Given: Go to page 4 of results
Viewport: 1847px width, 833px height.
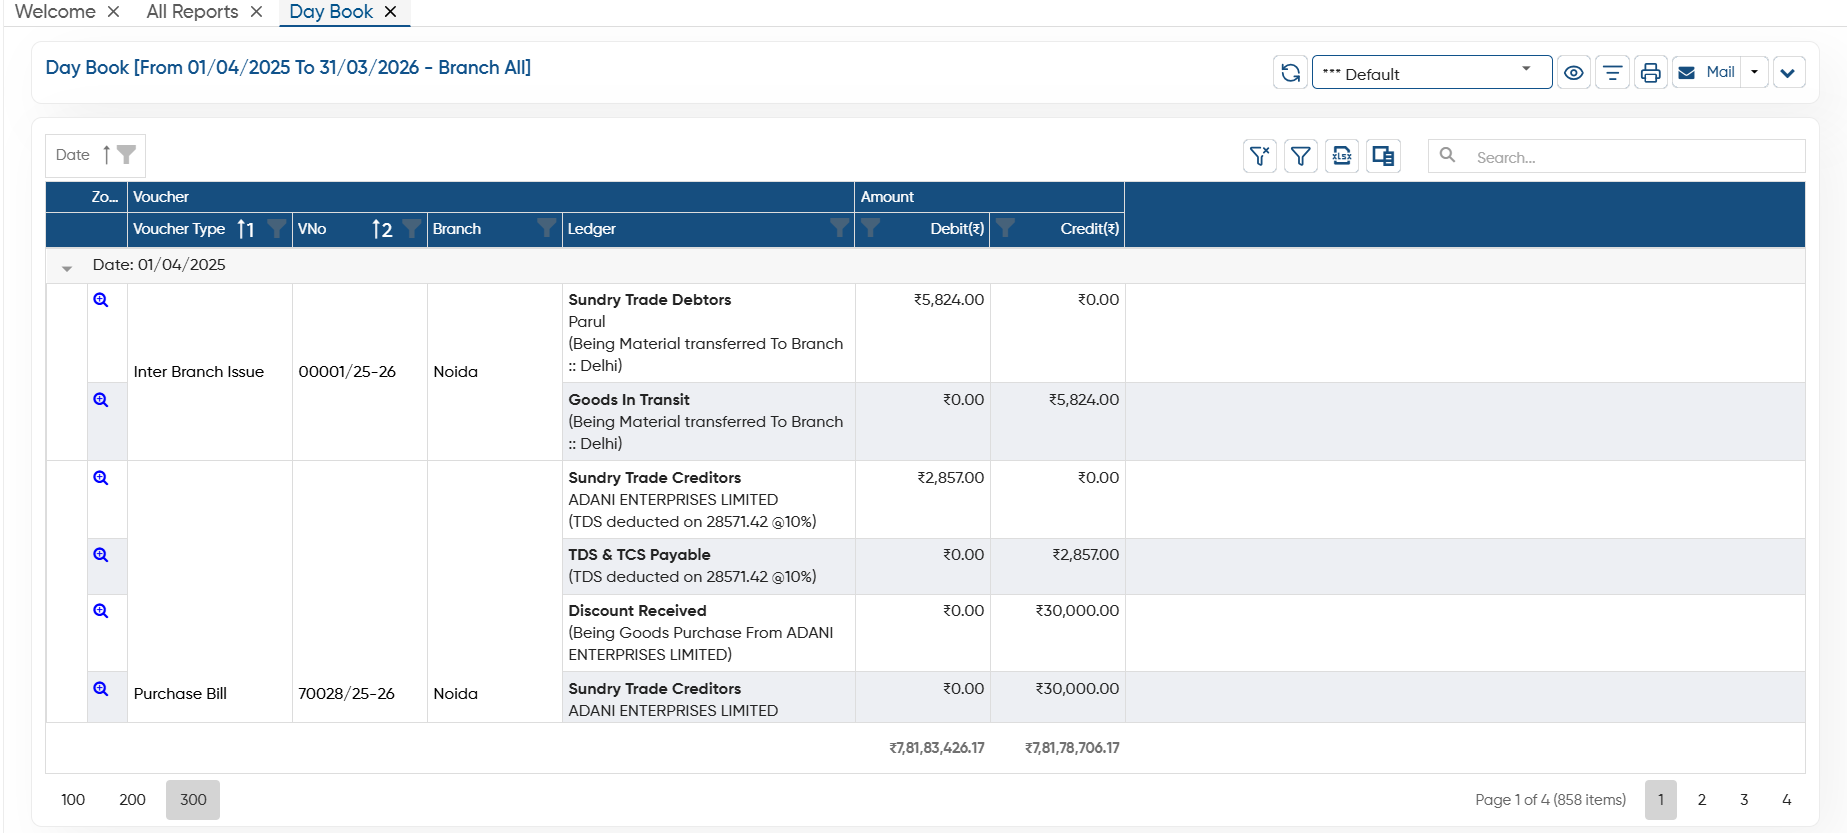Looking at the screenshot, I should (1787, 800).
